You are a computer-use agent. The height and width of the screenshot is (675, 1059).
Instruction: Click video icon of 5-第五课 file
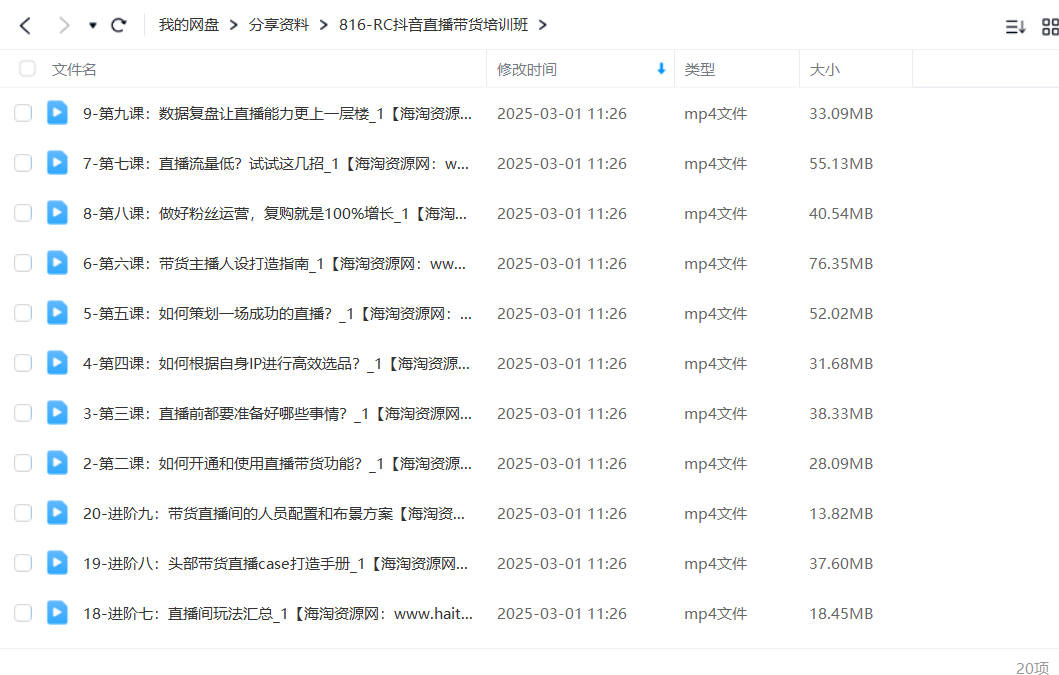click(57, 313)
